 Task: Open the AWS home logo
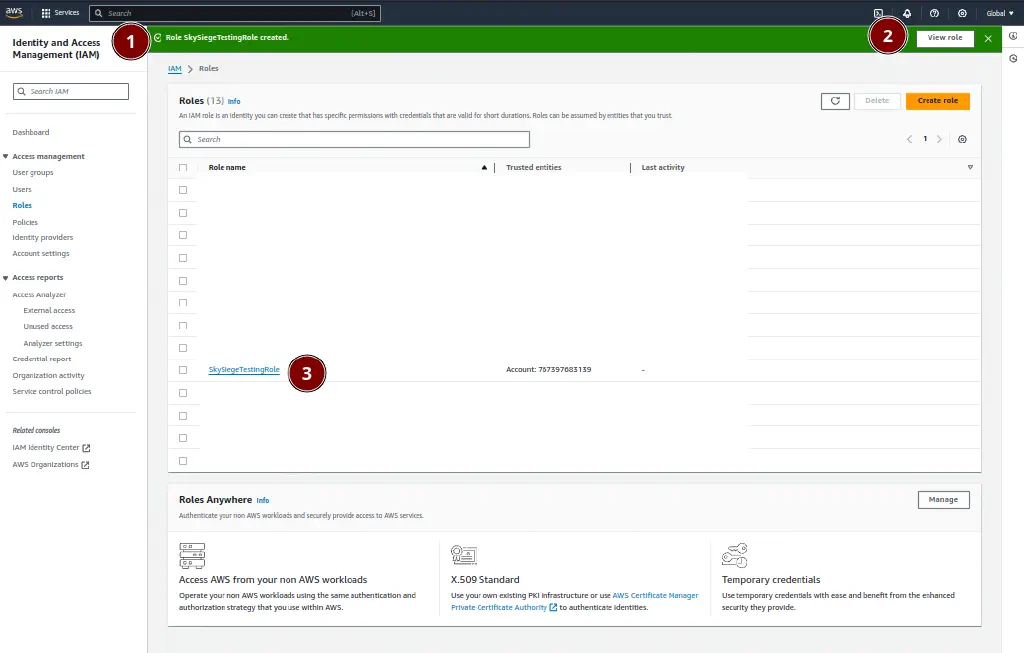pyautogui.click(x=14, y=12)
